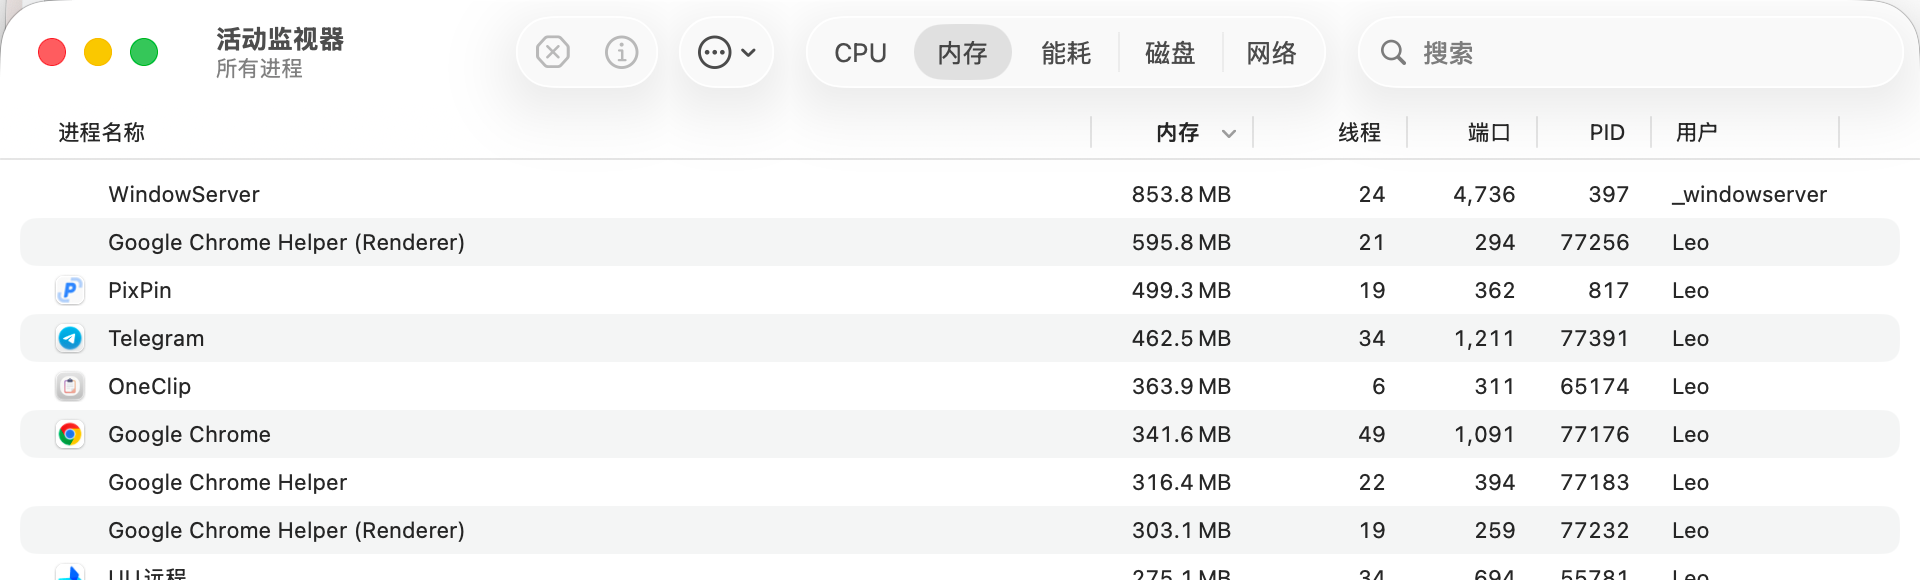Click the stop process X icon
This screenshot has width=1920, height=580.
pos(553,52)
